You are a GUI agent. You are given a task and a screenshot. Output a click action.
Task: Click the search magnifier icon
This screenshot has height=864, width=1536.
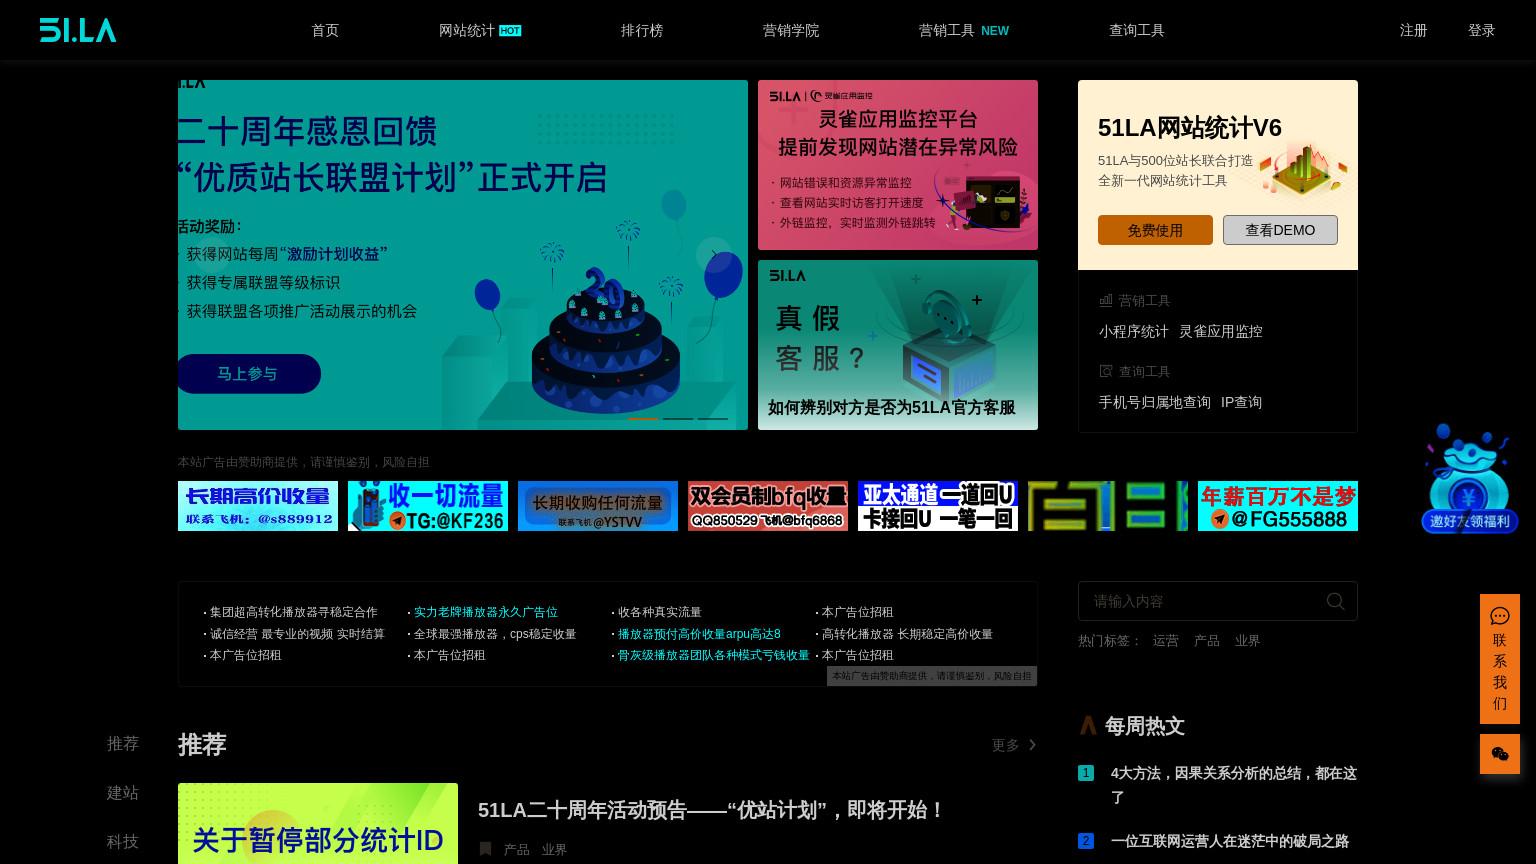1336,601
